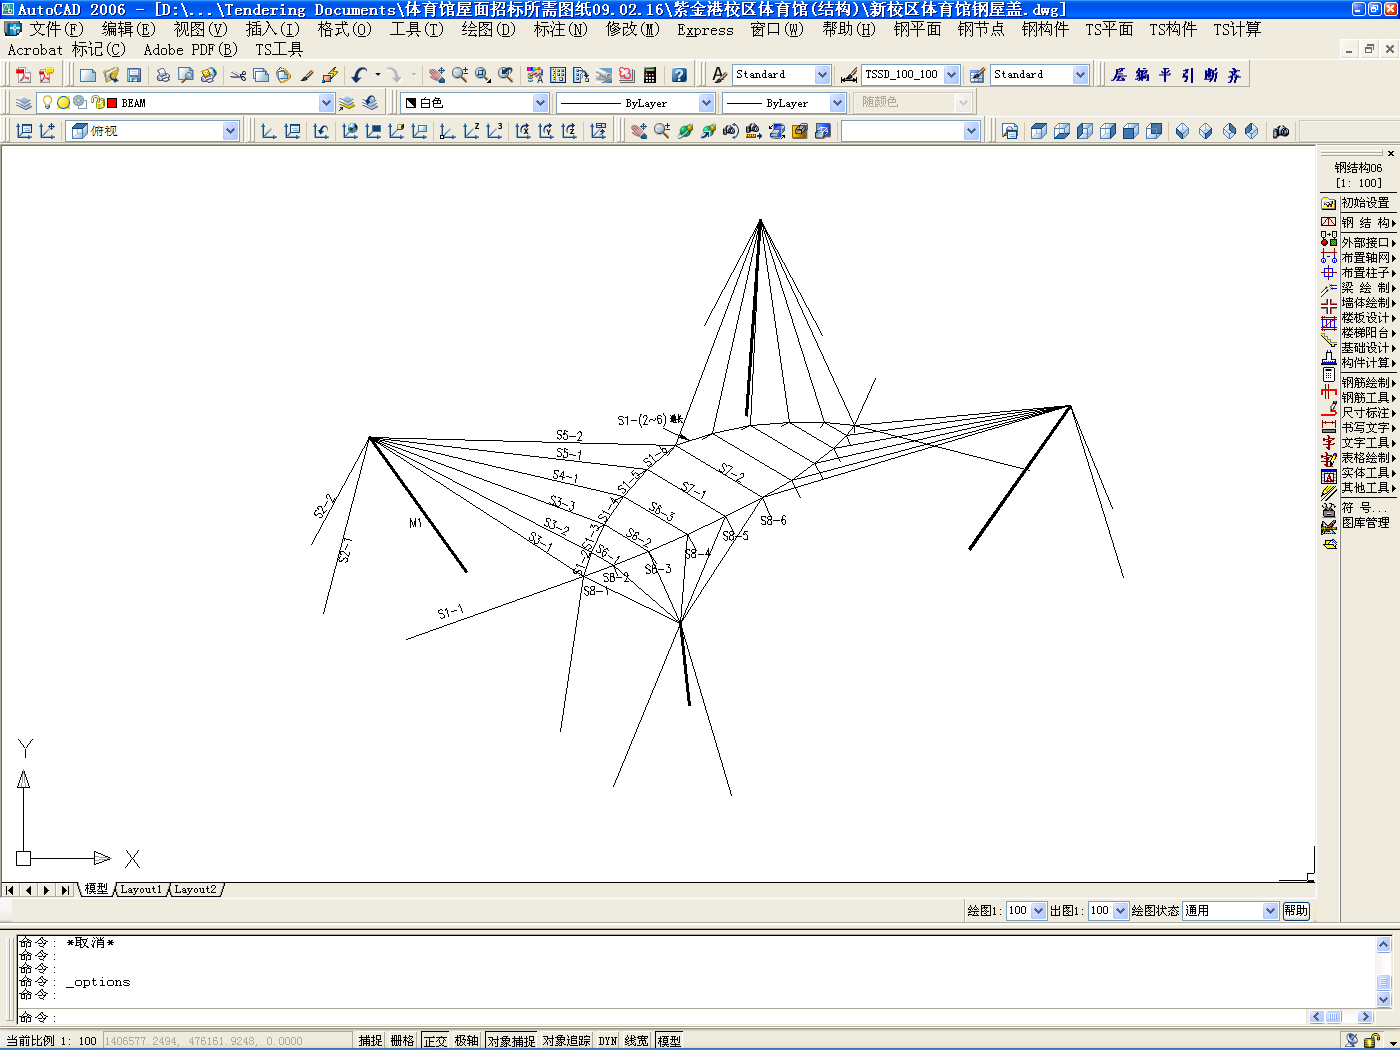The height and width of the screenshot is (1050, 1400).
Task: Expand the 钢 结 构 side menu
Action: (x=1368, y=223)
